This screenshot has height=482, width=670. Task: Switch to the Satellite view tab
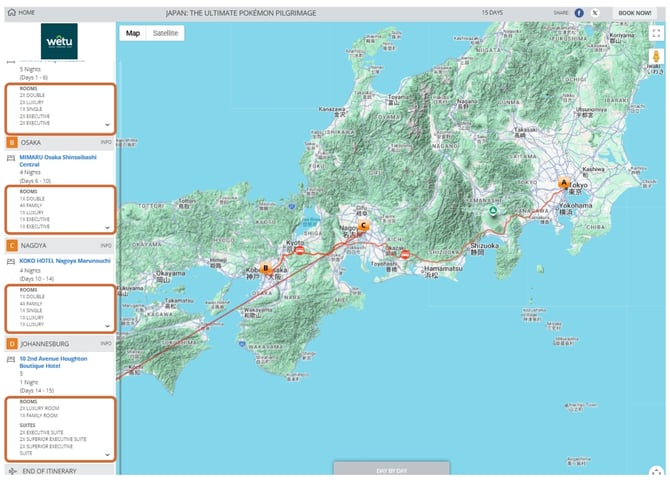165,33
